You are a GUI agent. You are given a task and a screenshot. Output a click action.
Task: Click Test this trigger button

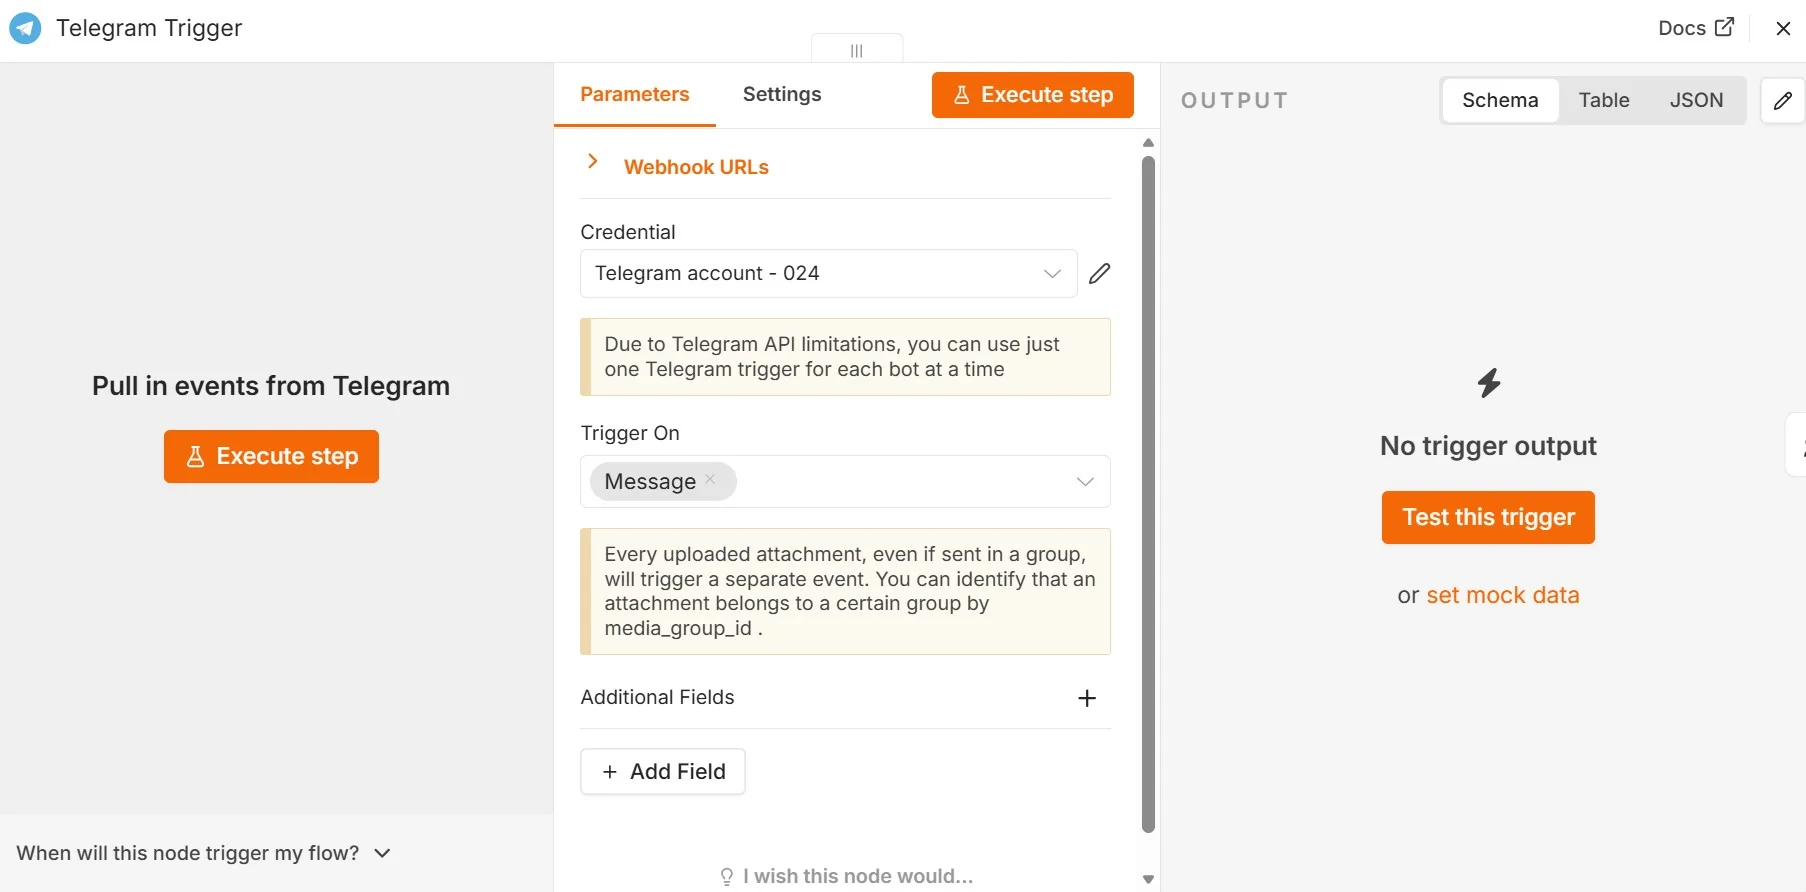1488,517
